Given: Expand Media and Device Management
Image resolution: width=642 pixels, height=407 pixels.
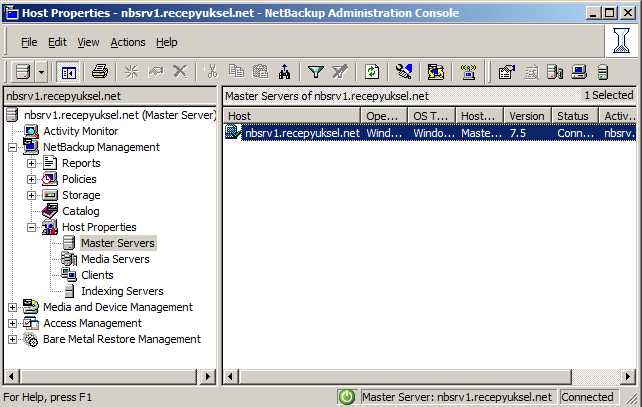Looking at the screenshot, I should pos(12,307).
